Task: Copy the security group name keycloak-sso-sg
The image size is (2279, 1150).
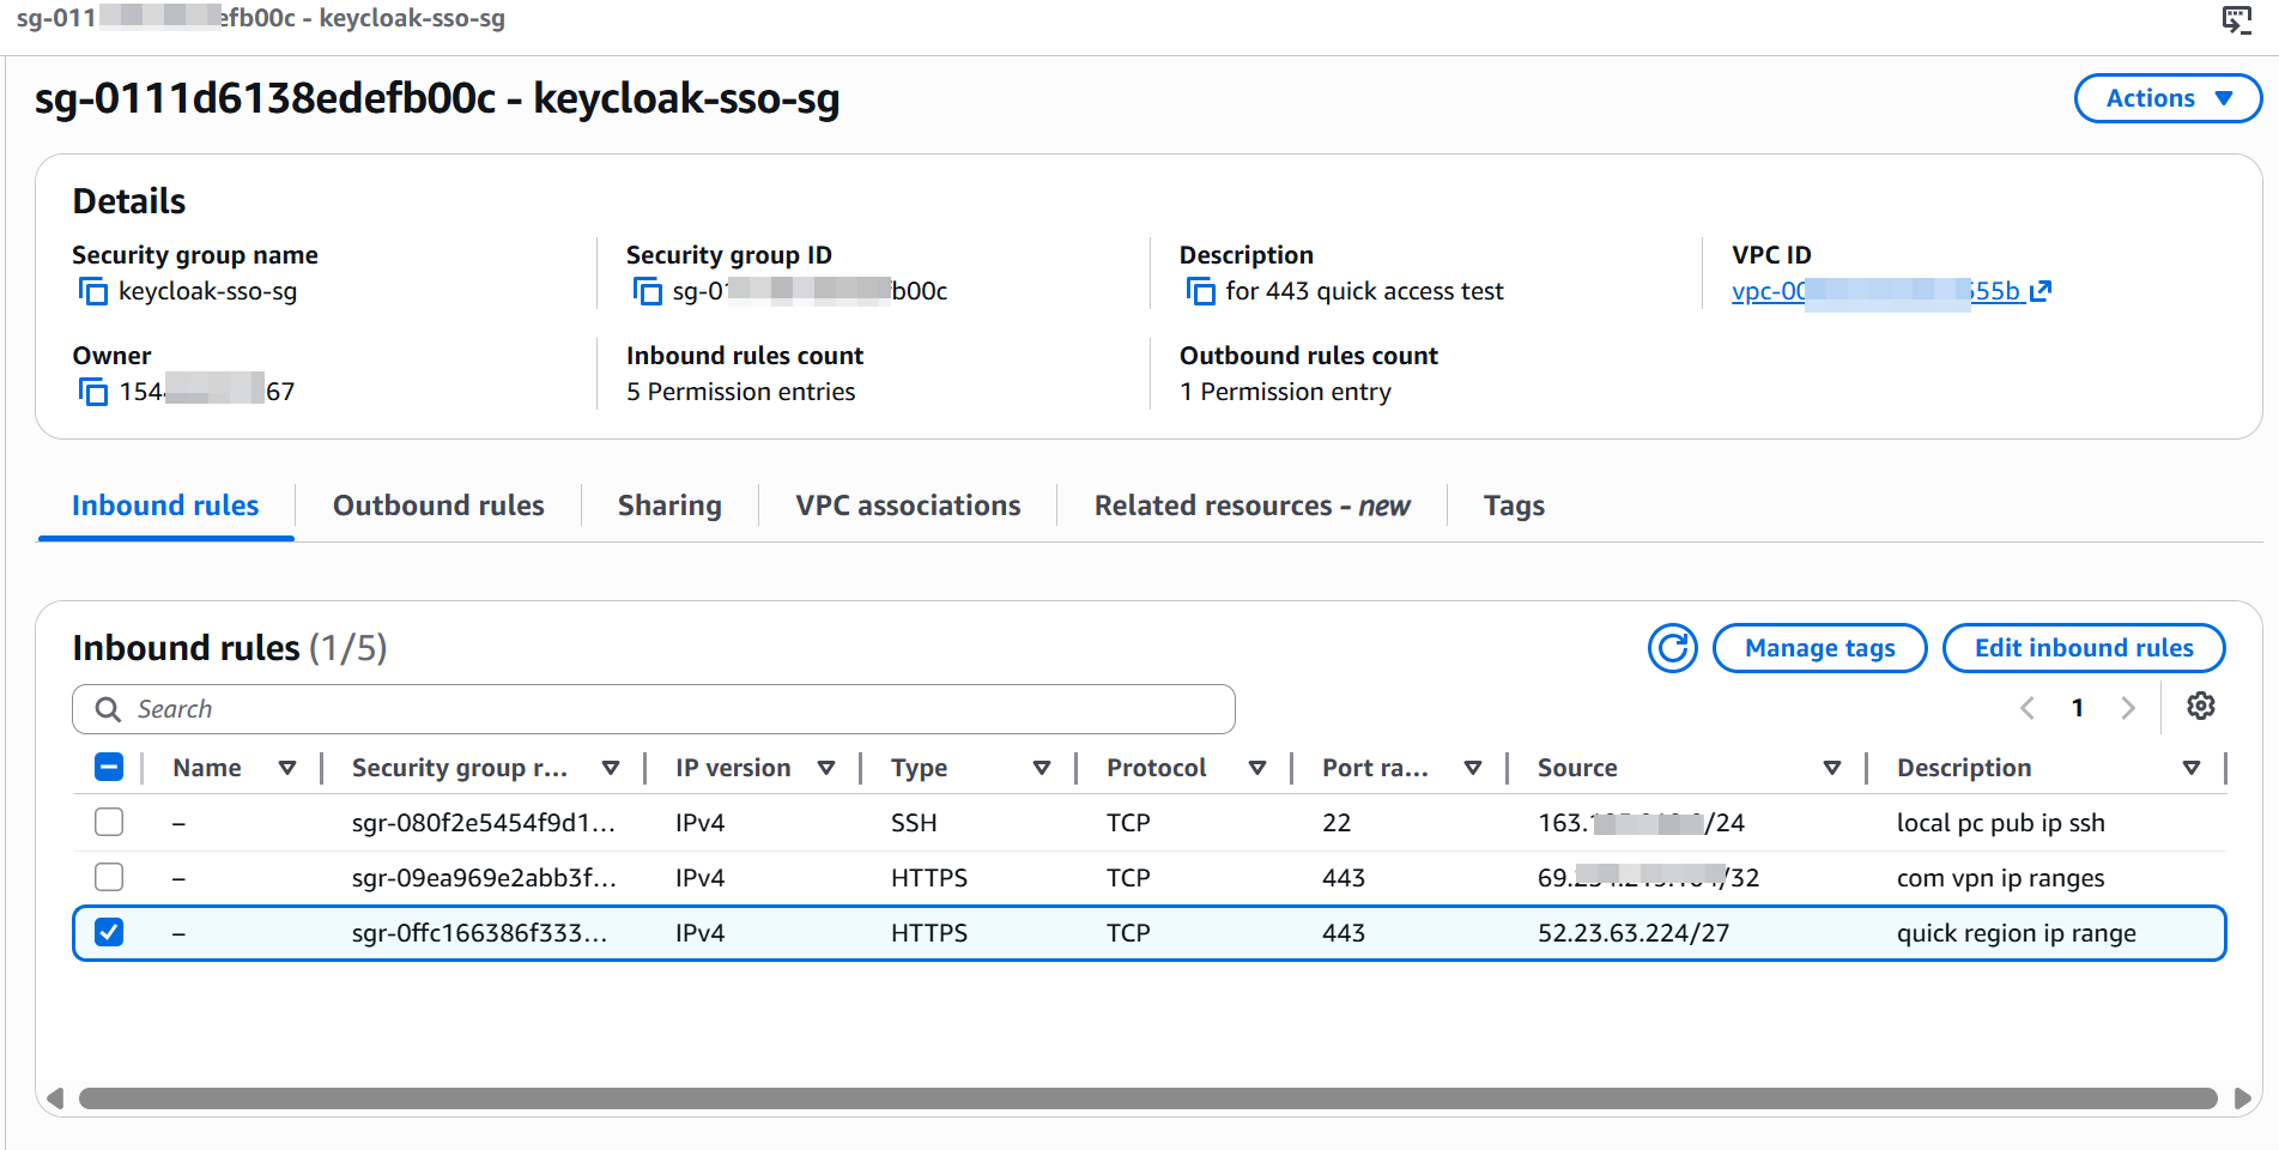Action: (x=93, y=291)
